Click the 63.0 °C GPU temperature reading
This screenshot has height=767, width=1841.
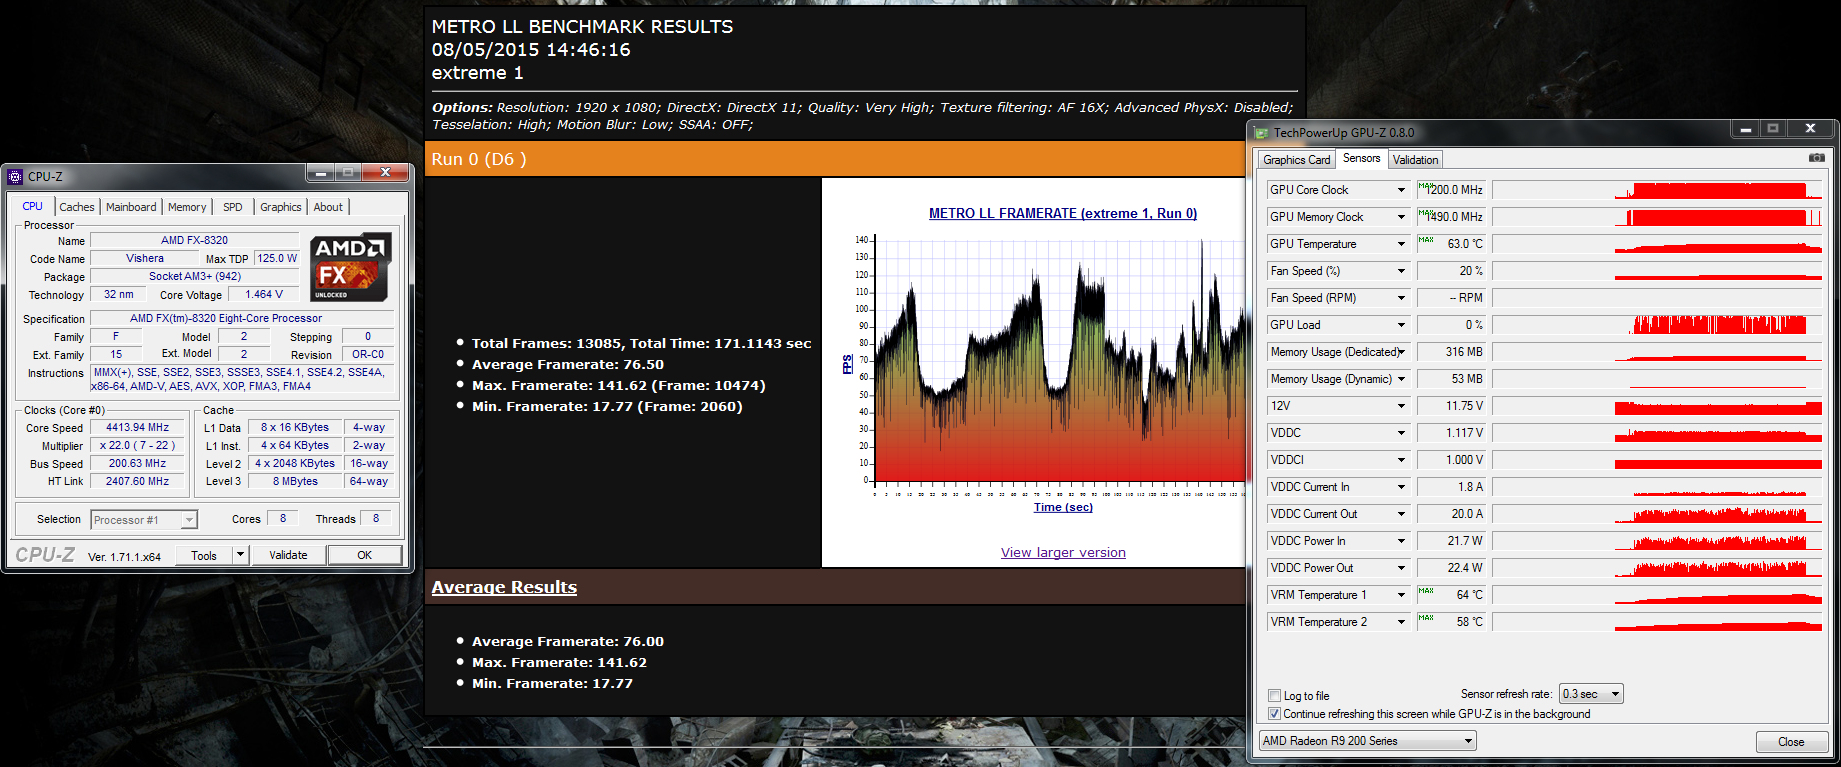[1451, 244]
